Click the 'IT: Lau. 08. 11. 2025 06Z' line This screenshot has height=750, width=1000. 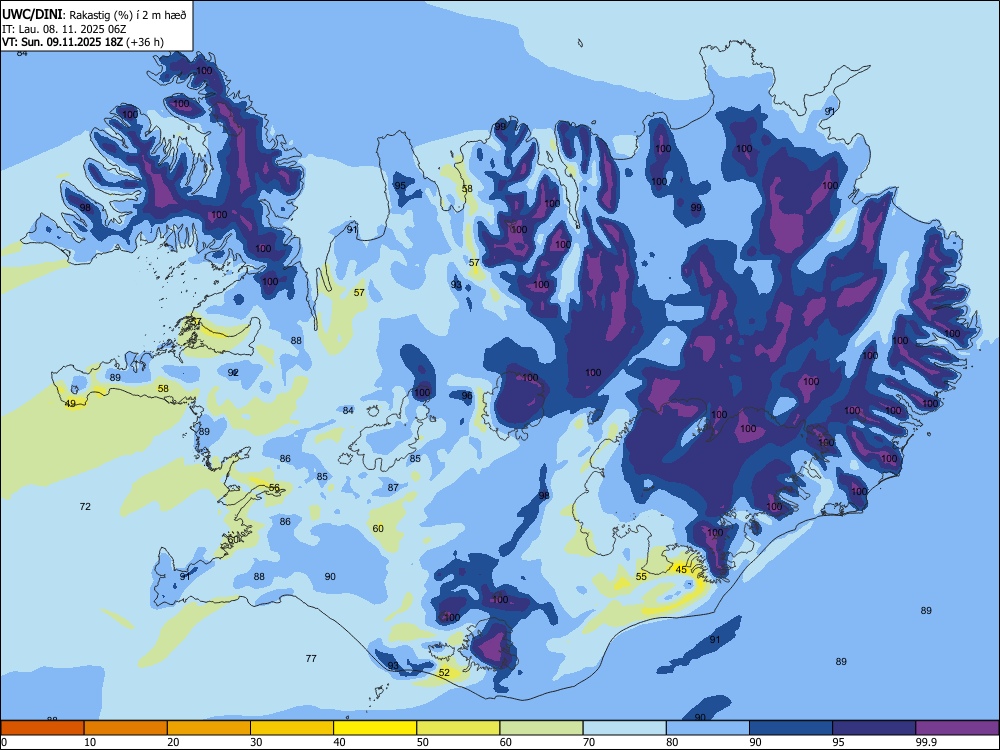pos(64,29)
